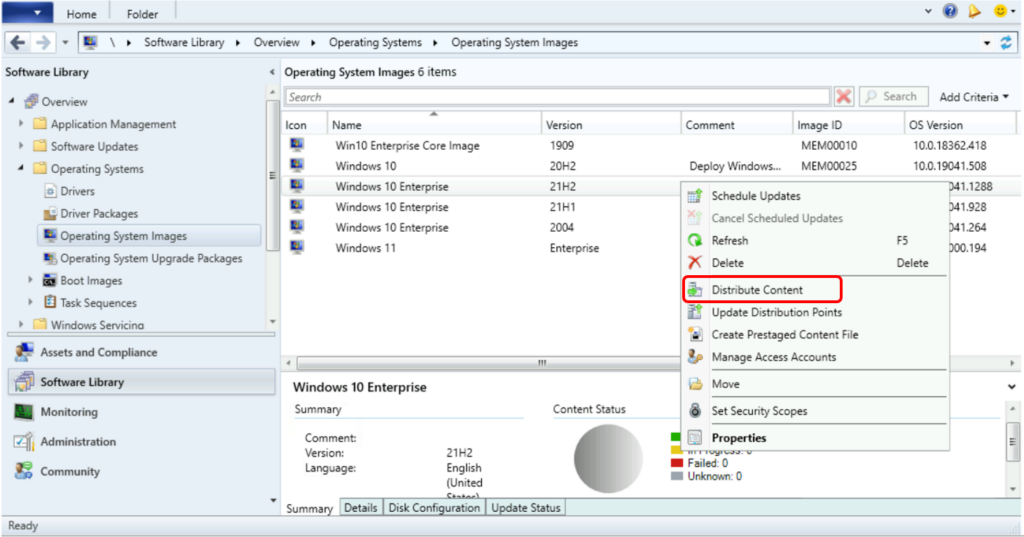Open the address bar history dropdown arrow
The width and height of the screenshot is (1024, 537).
987,43
